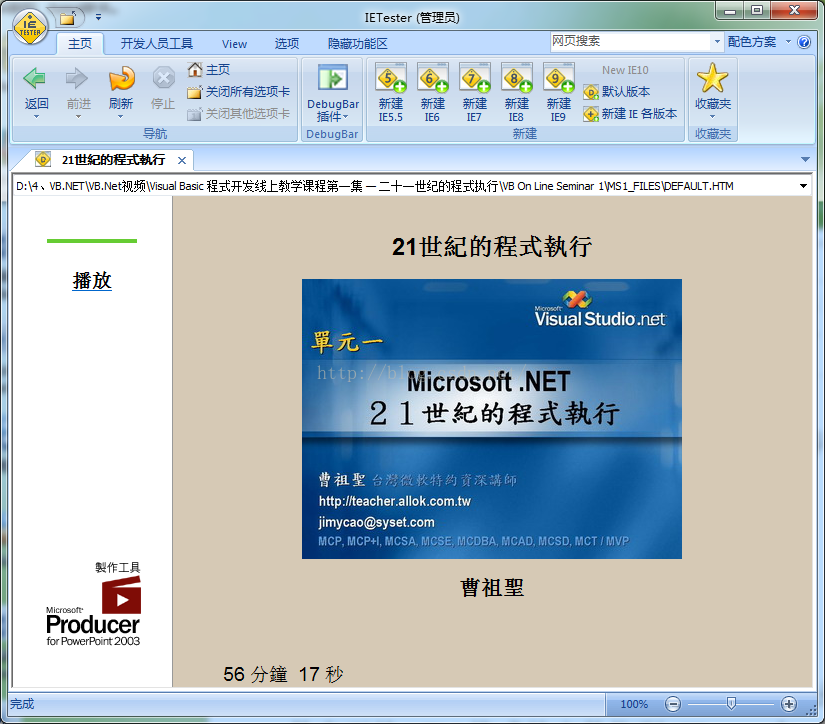The width and height of the screenshot is (825, 724).
Task: Click the zoom in plus button
Action: click(789, 704)
